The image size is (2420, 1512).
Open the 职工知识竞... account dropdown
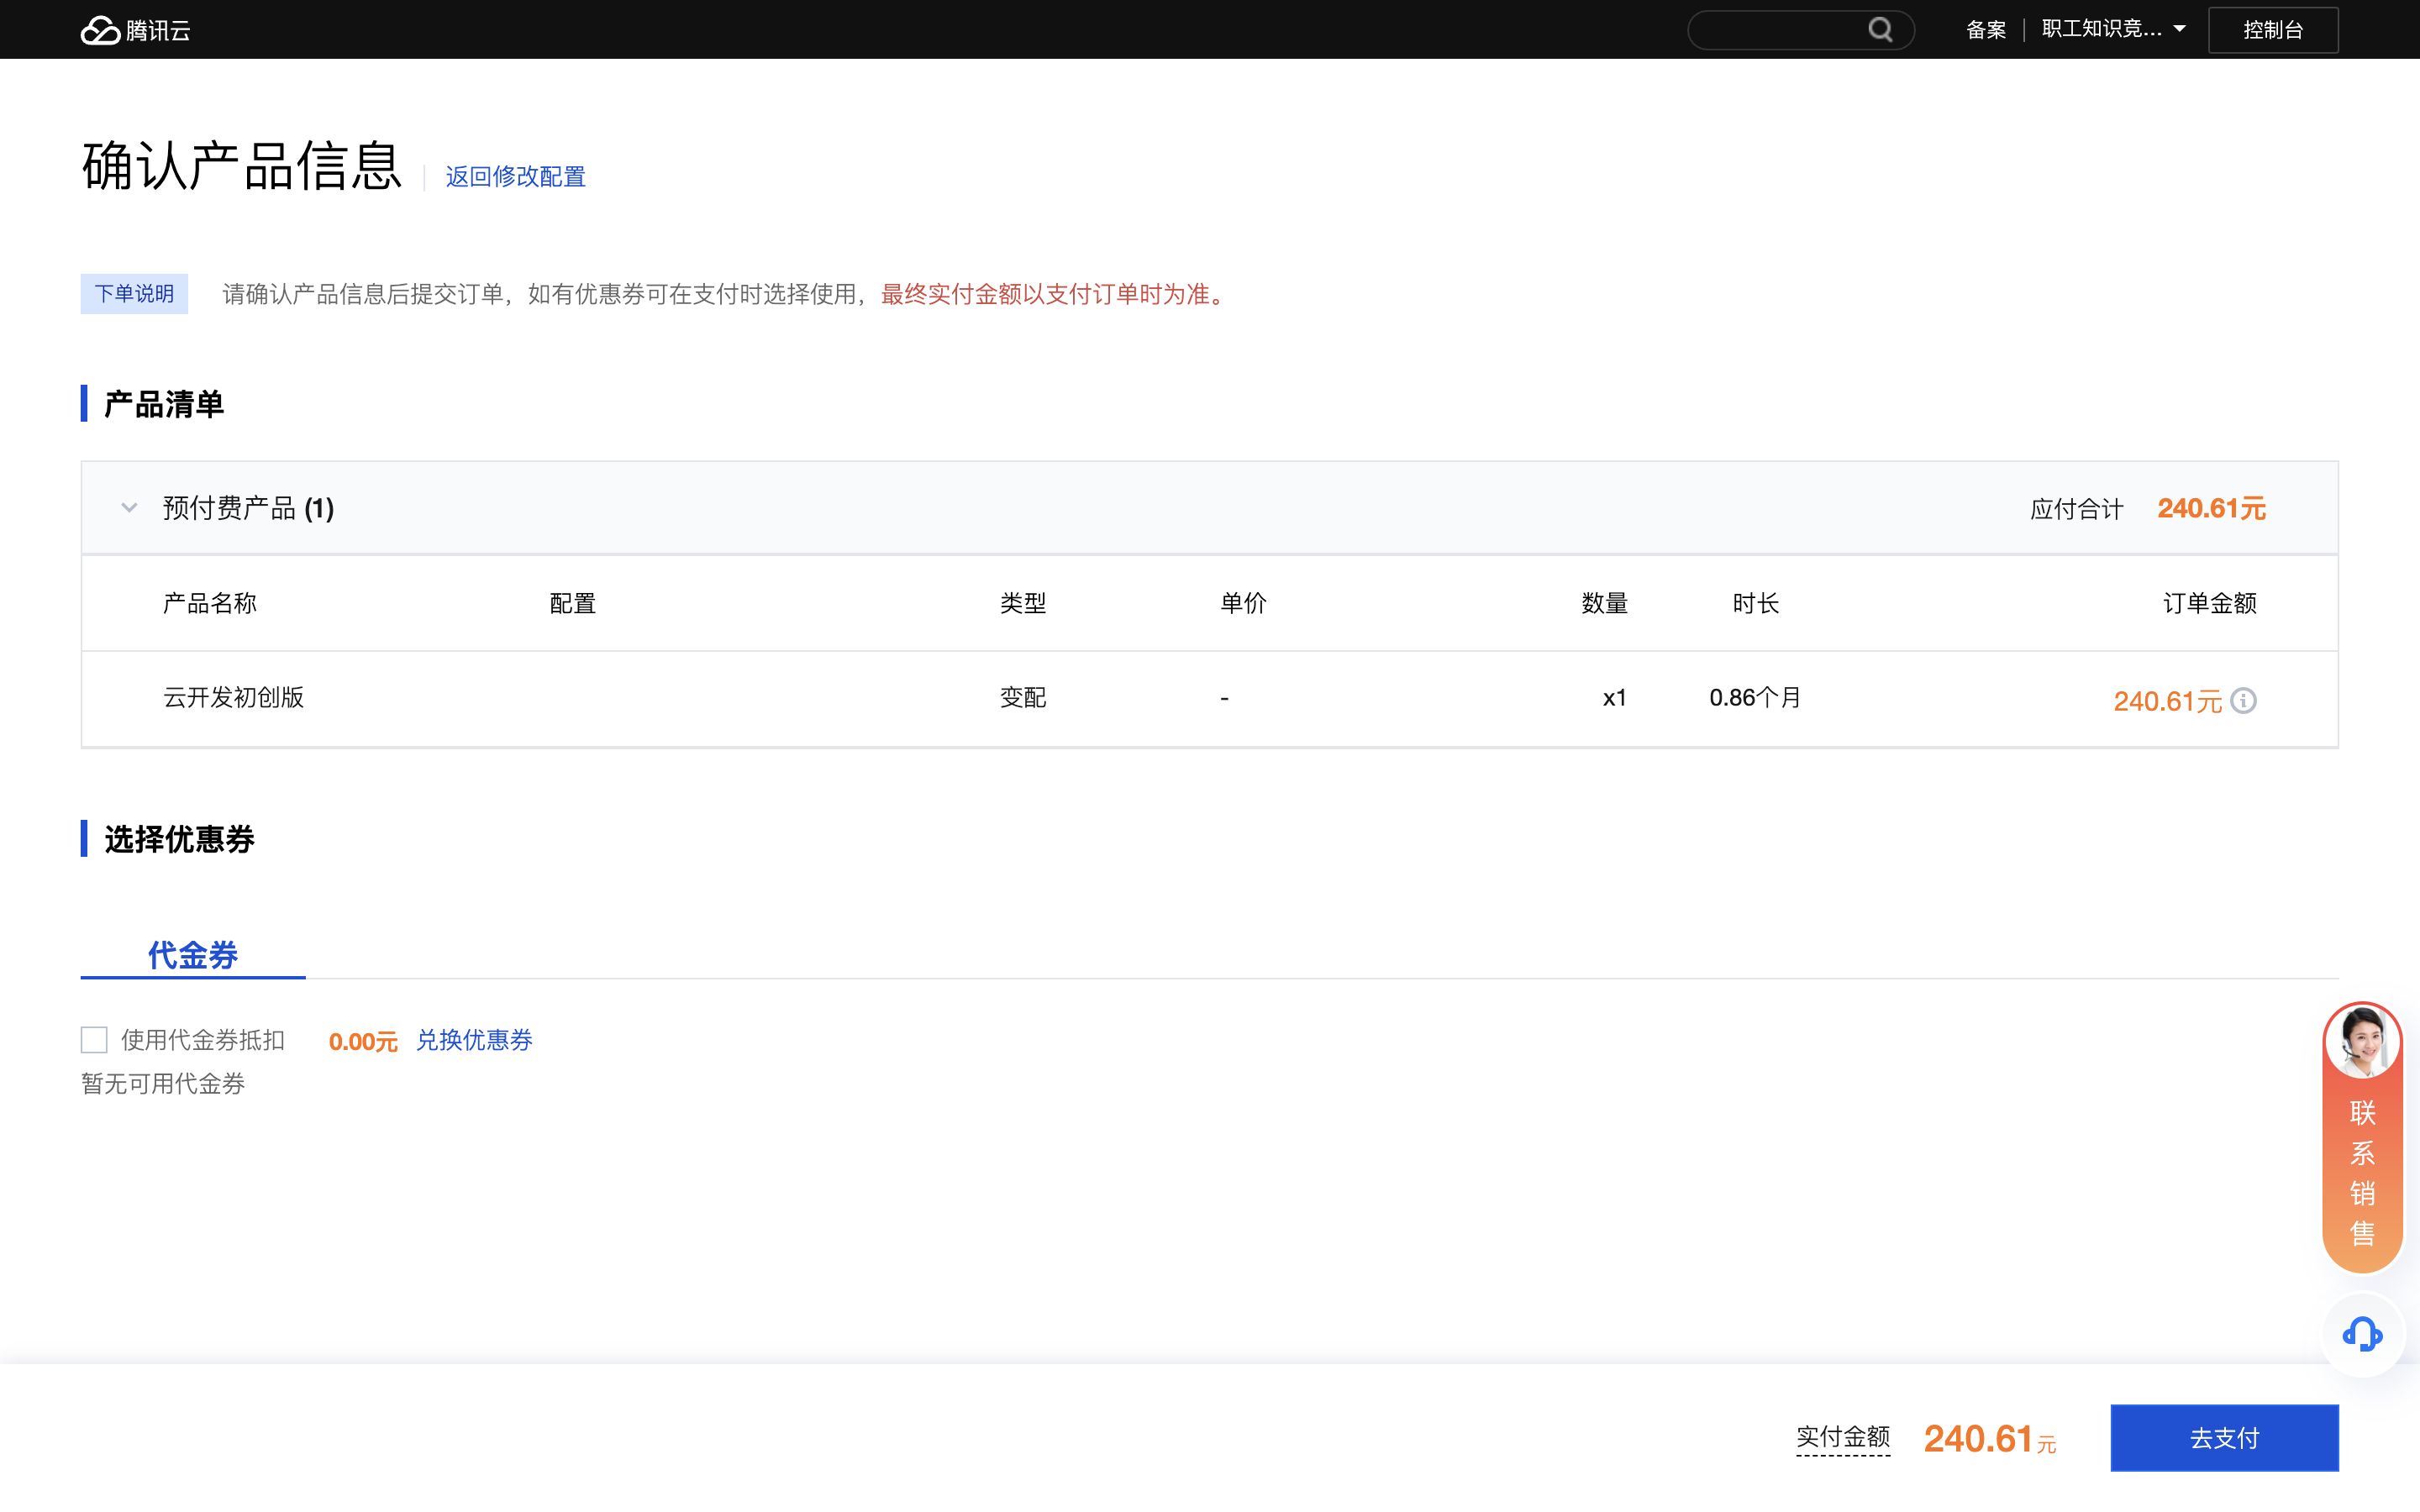click(x=2100, y=29)
